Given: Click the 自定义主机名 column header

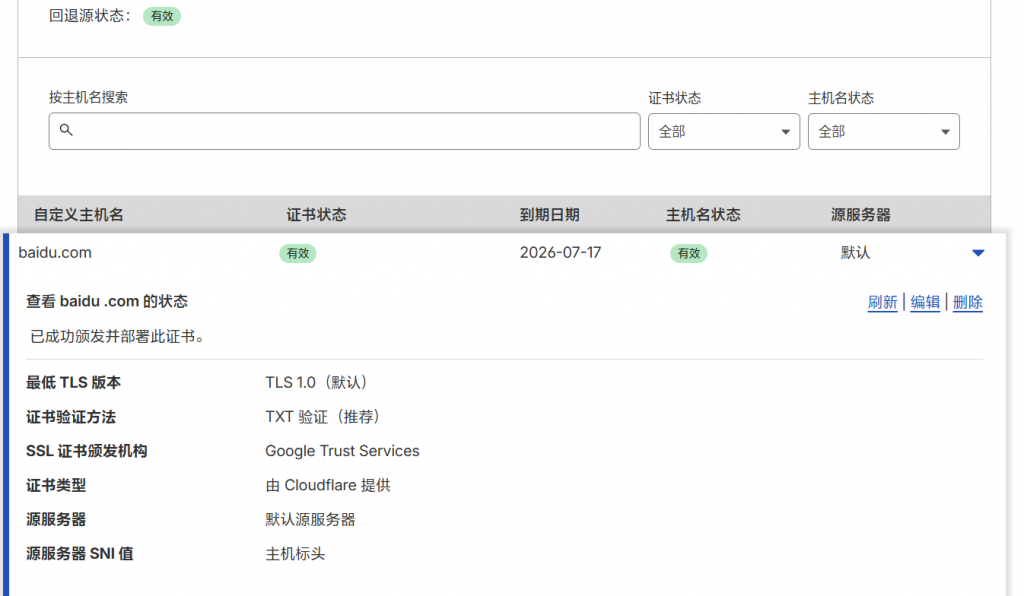Looking at the screenshot, I should (x=79, y=215).
